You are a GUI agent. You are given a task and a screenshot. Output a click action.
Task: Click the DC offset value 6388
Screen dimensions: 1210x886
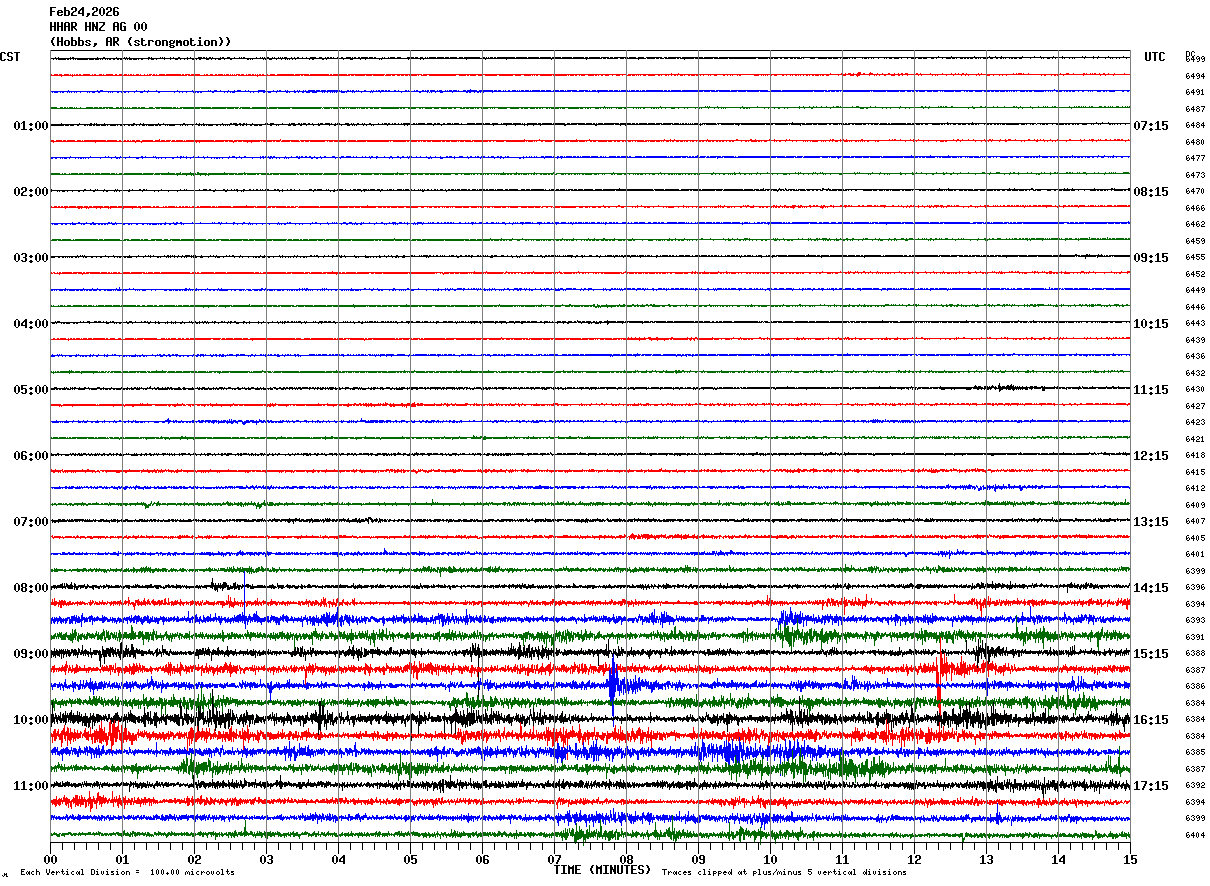tap(1195, 653)
